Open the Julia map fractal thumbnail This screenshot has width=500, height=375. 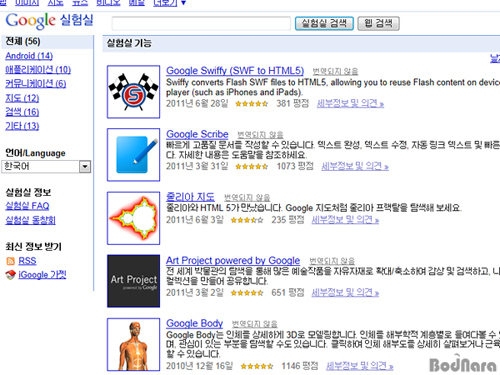[133, 218]
